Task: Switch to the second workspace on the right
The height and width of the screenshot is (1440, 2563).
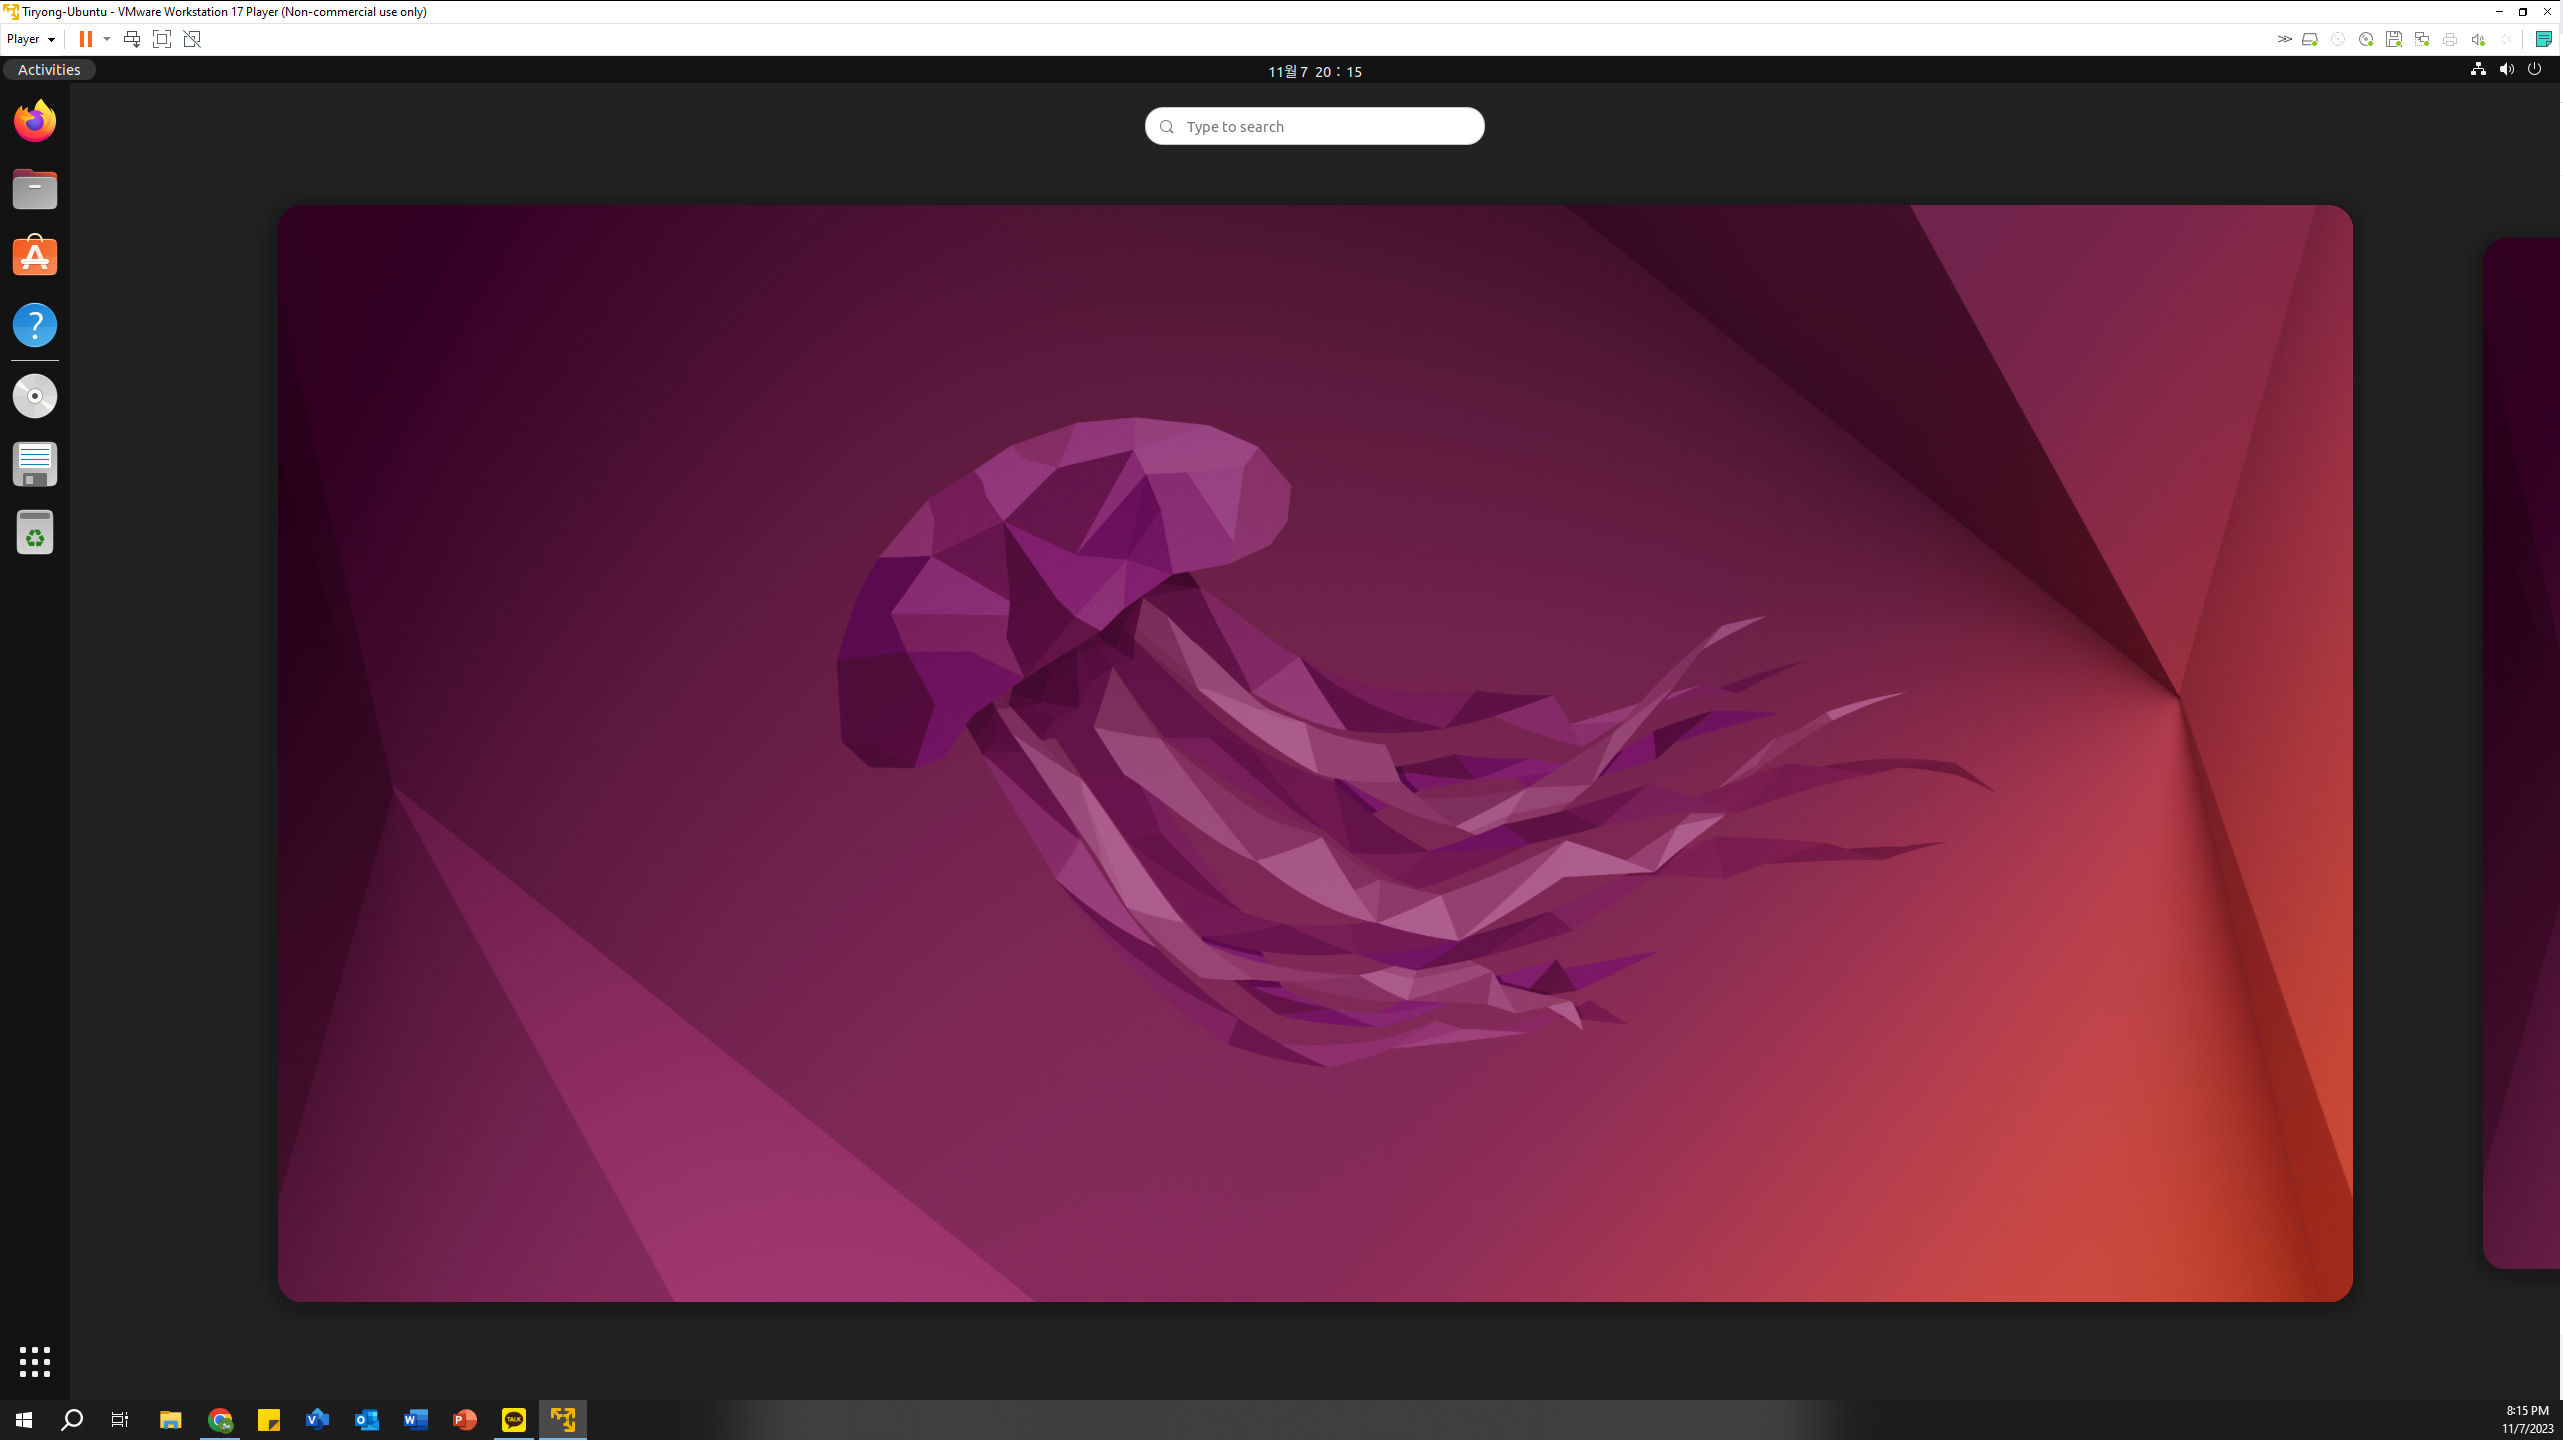Action: [x=2522, y=753]
